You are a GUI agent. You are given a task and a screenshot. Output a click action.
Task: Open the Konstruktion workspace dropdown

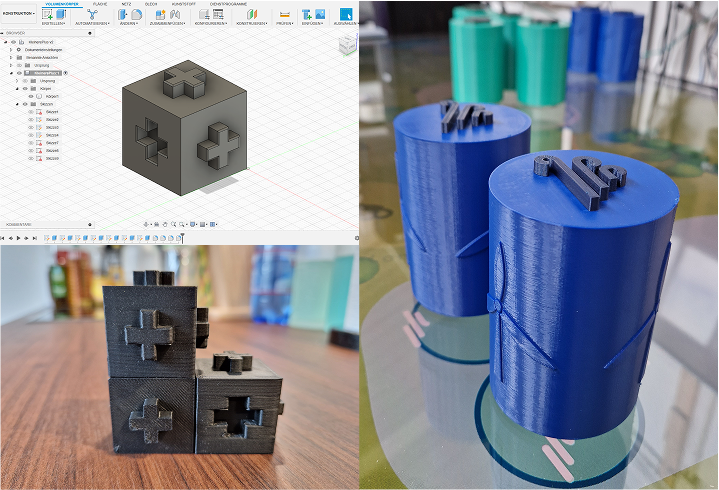[x=18, y=14]
